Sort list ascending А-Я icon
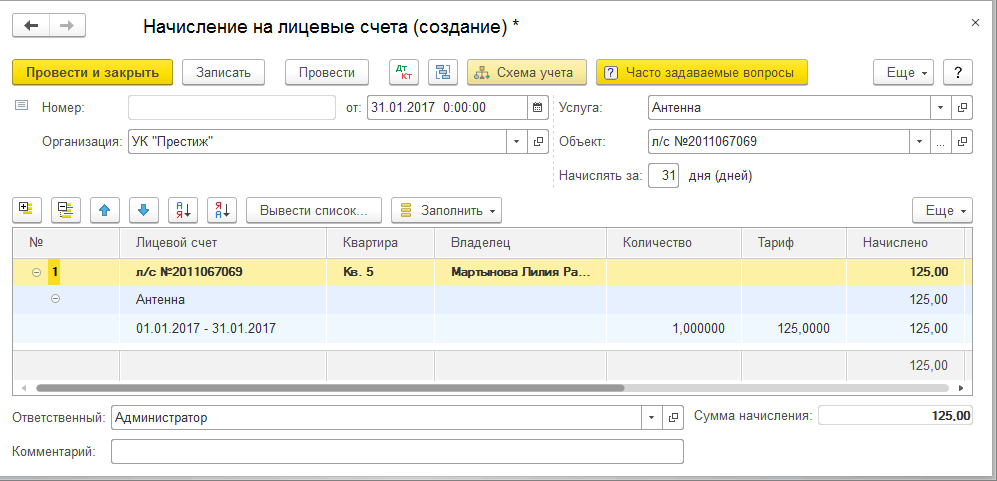 click(183, 210)
